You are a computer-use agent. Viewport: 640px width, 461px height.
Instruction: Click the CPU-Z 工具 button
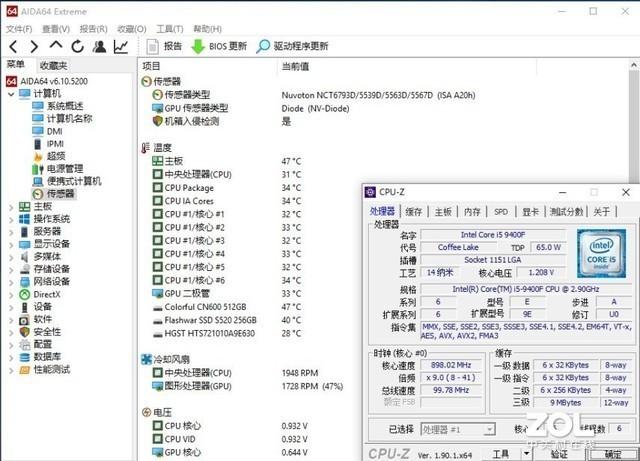tap(500, 454)
